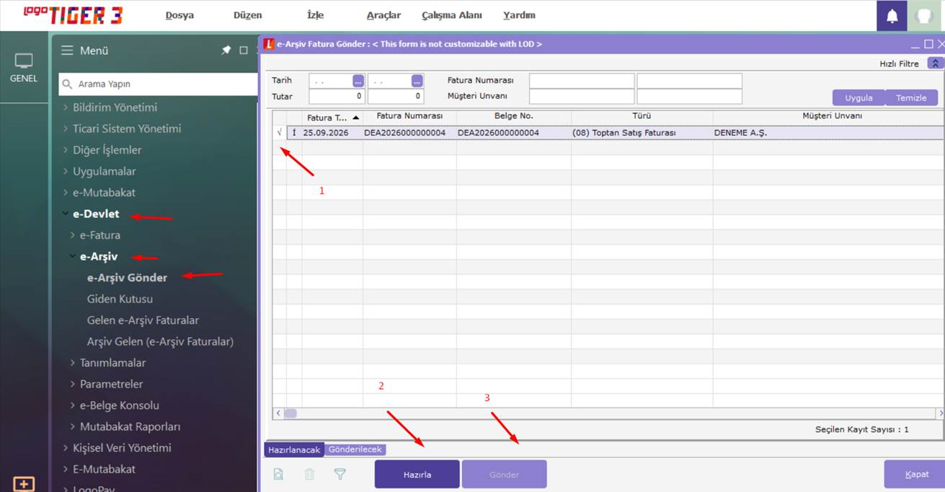
Task: Open the first Tarih date picker
Action: pyautogui.click(x=358, y=81)
